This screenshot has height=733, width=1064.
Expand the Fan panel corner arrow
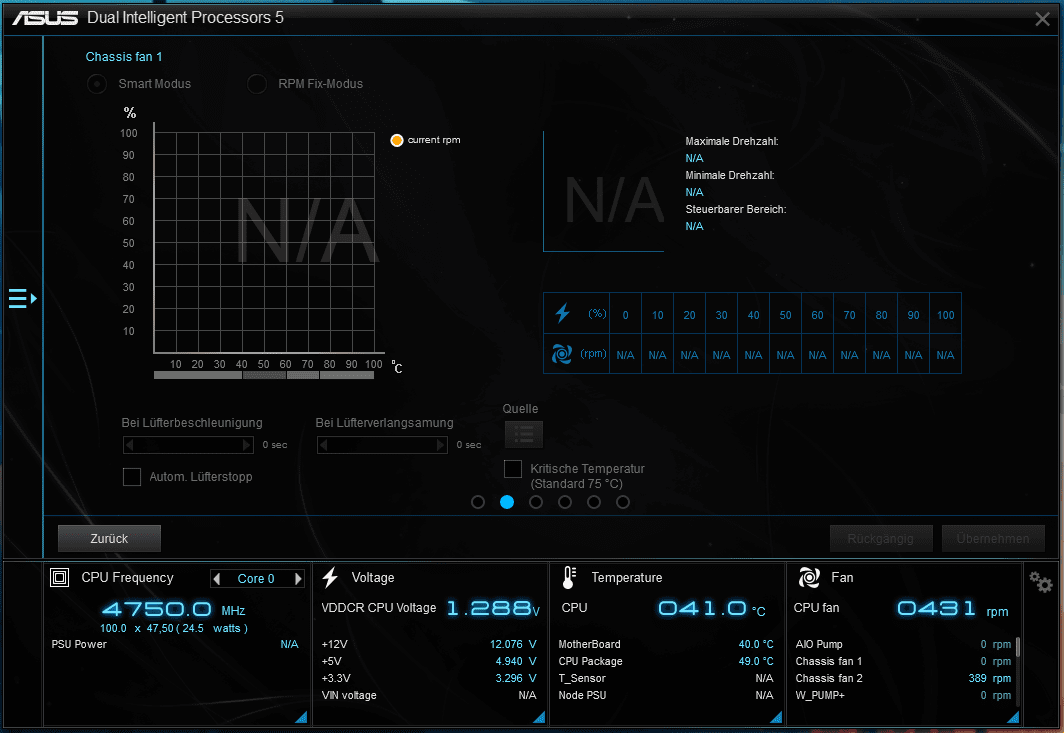[1012, 717]
